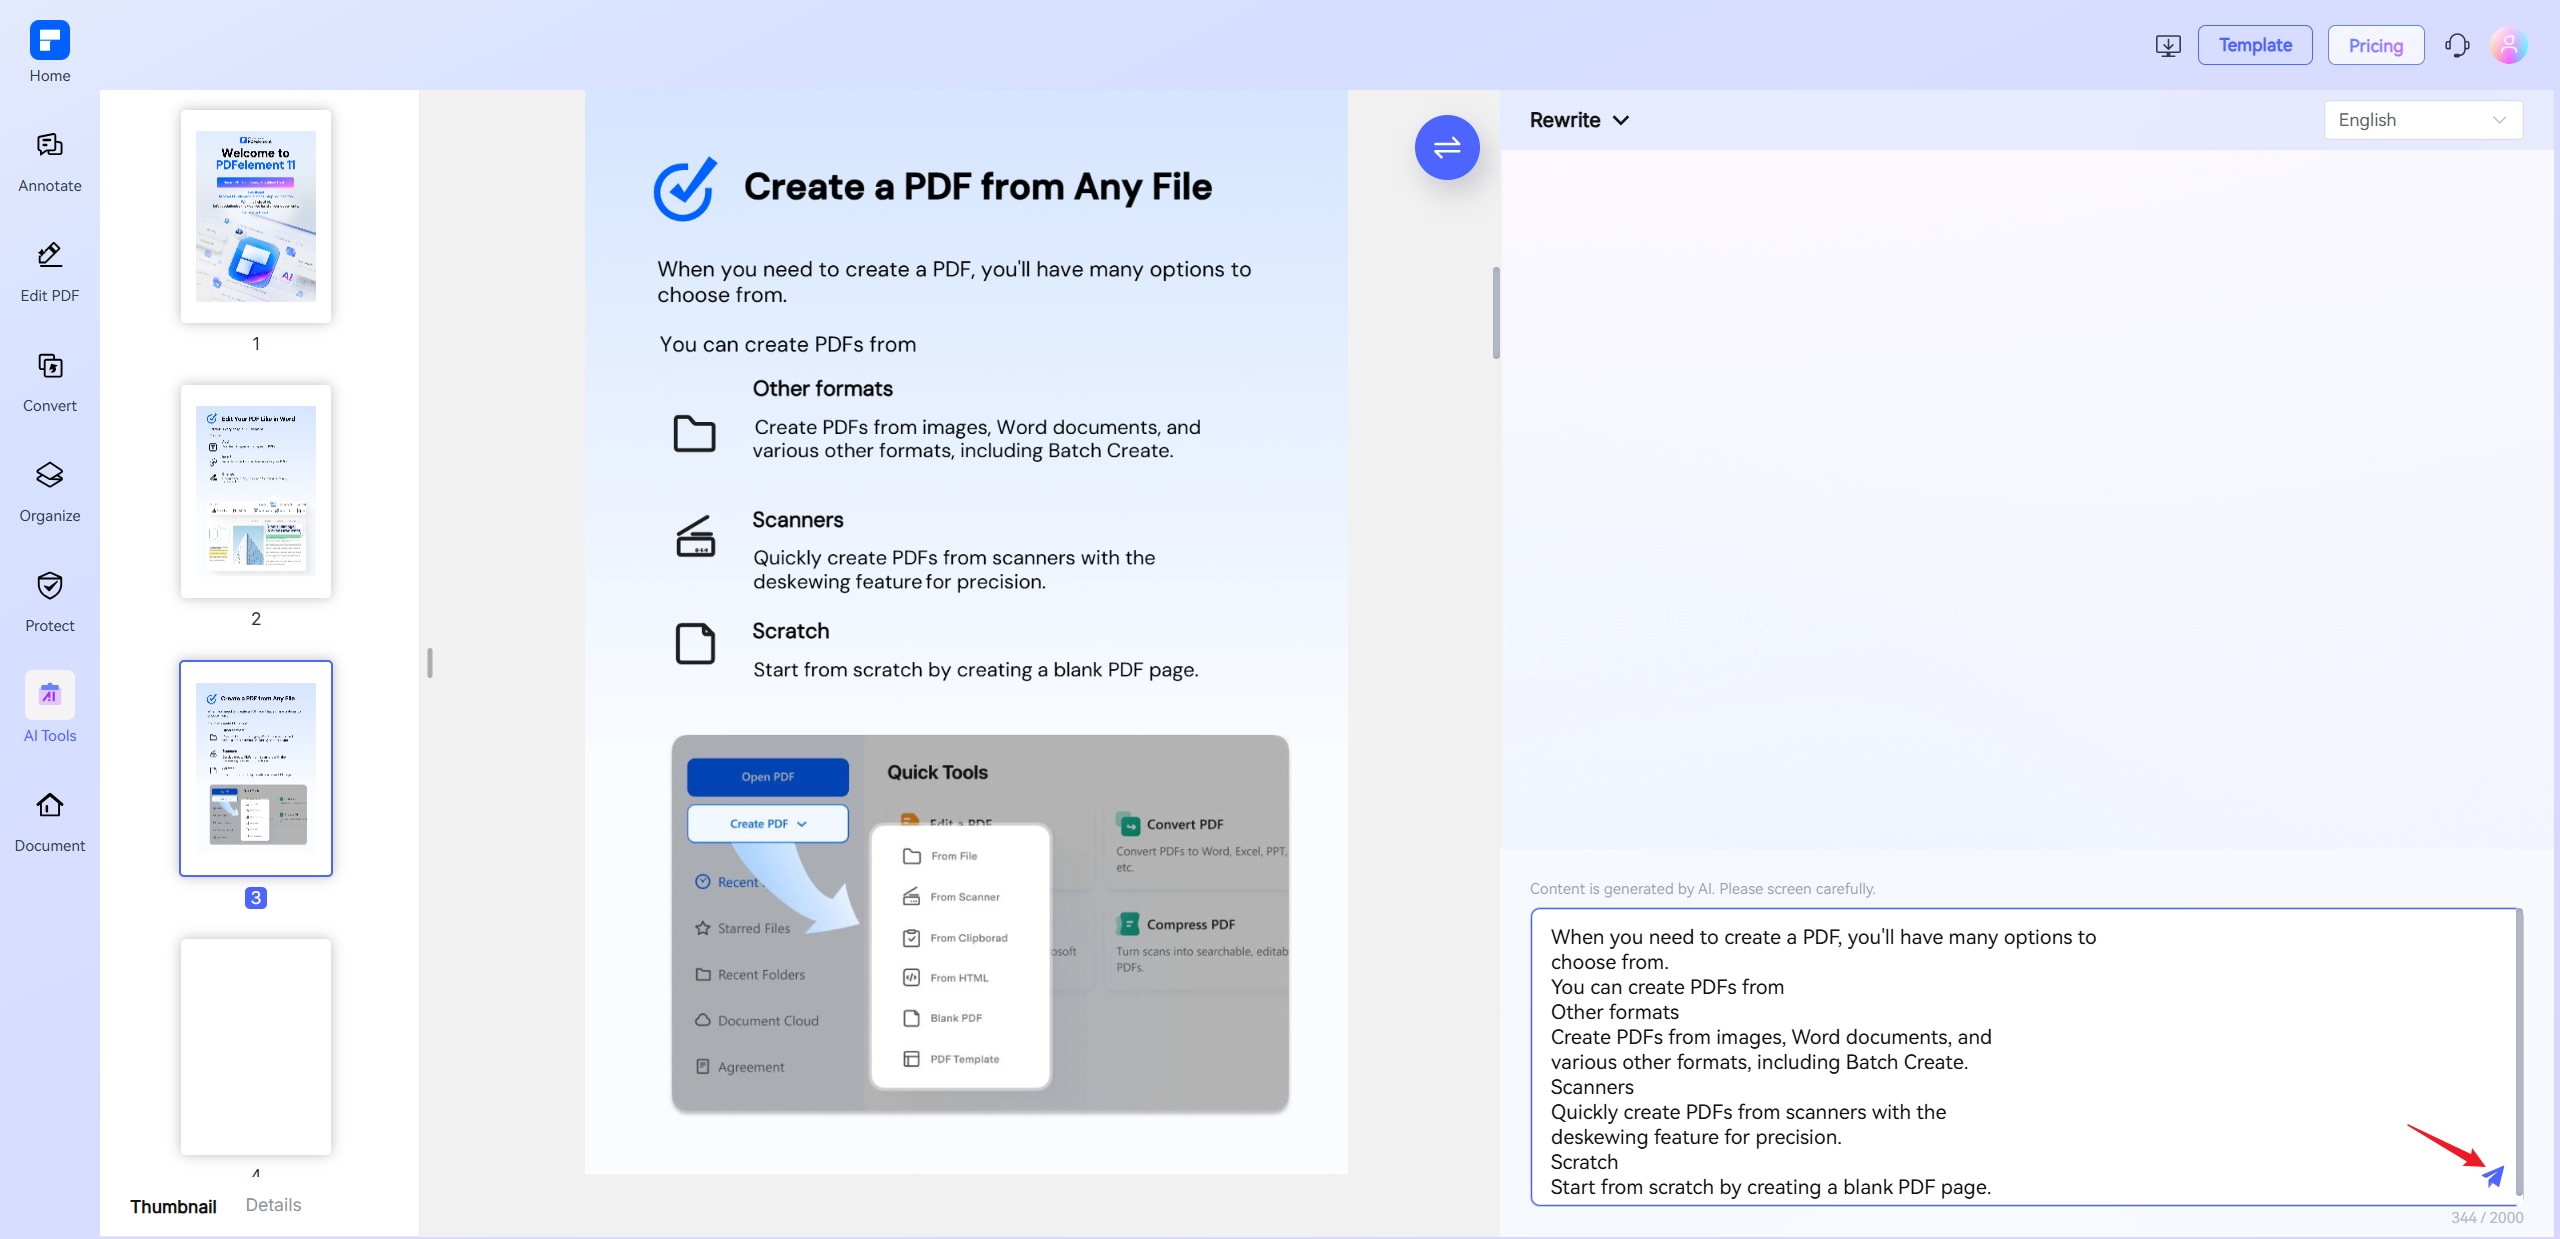Click the download desktop app icon
The width and height of the screenshot is (2560, 1239).
pos(2168,46)
